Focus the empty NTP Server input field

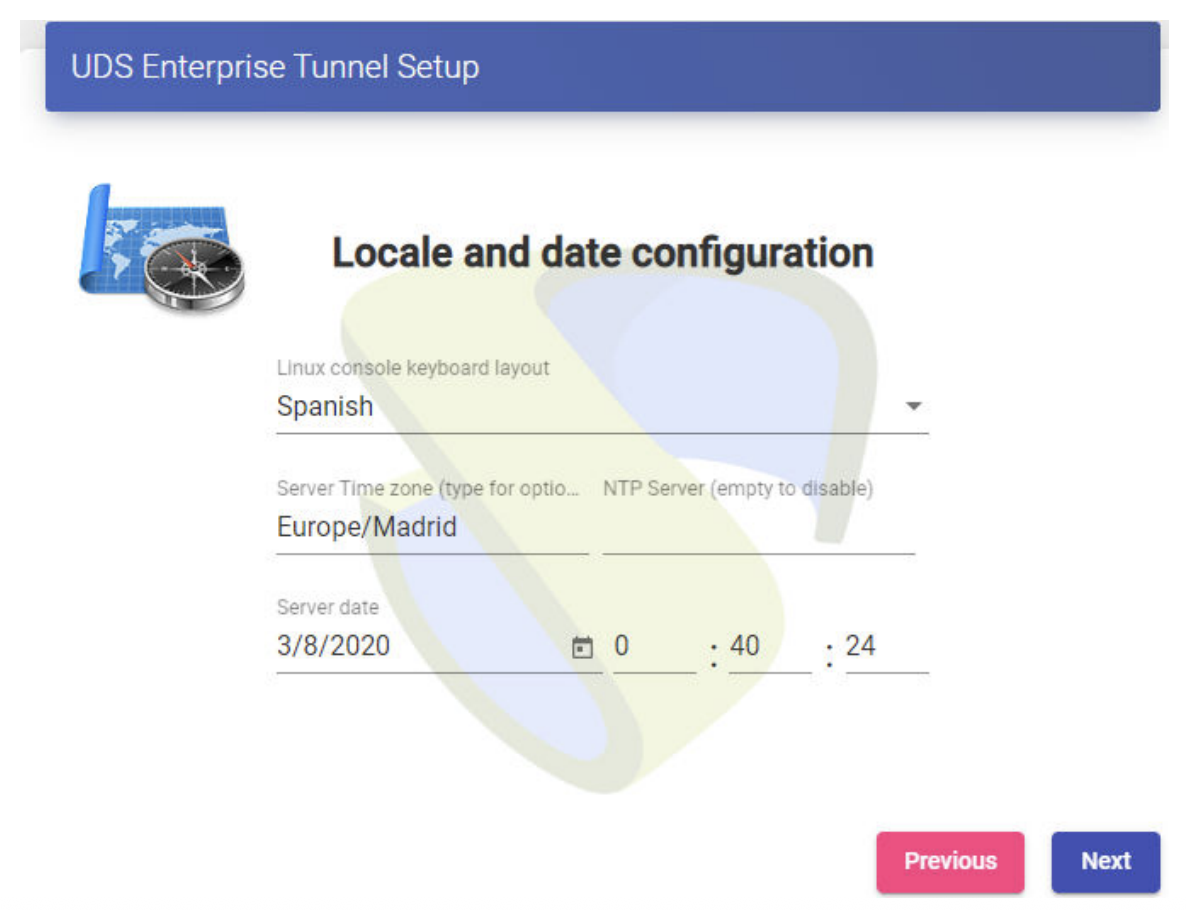758,528
